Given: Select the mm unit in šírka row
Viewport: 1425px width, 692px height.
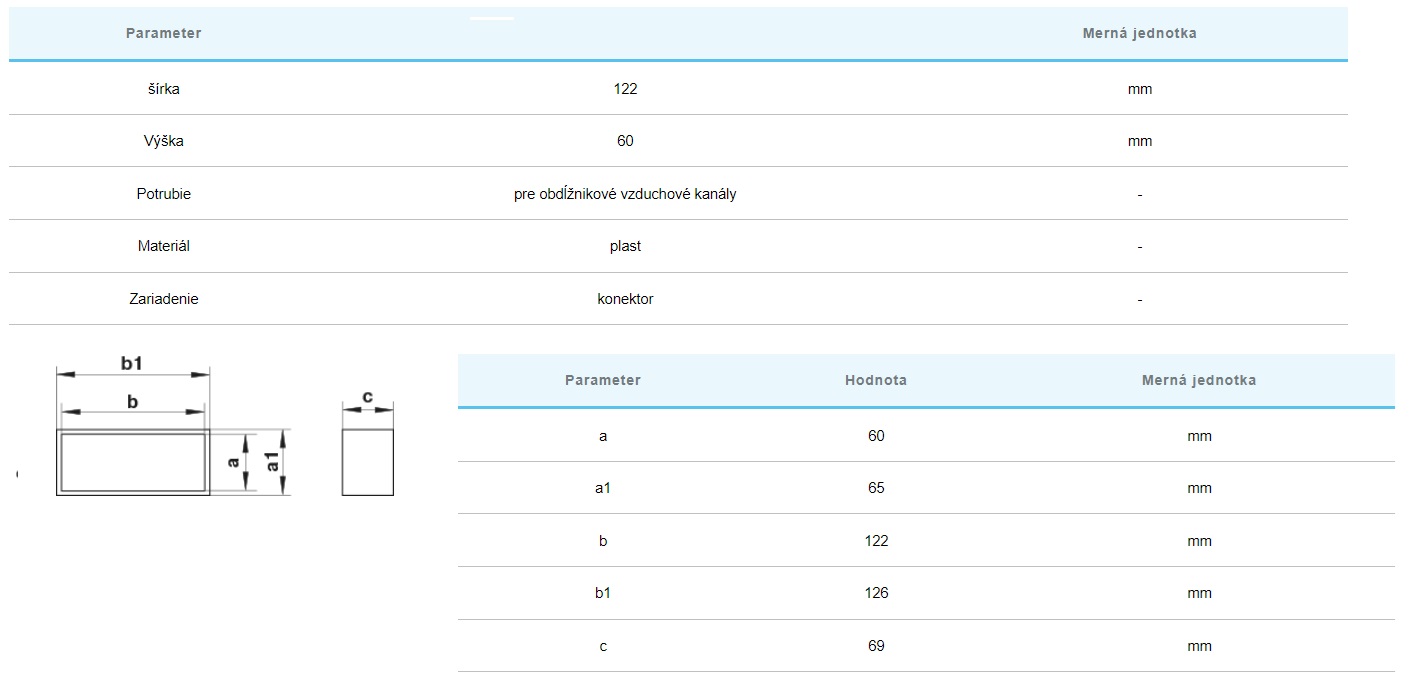Looking at the screenshot, I should click(1139, 89).
